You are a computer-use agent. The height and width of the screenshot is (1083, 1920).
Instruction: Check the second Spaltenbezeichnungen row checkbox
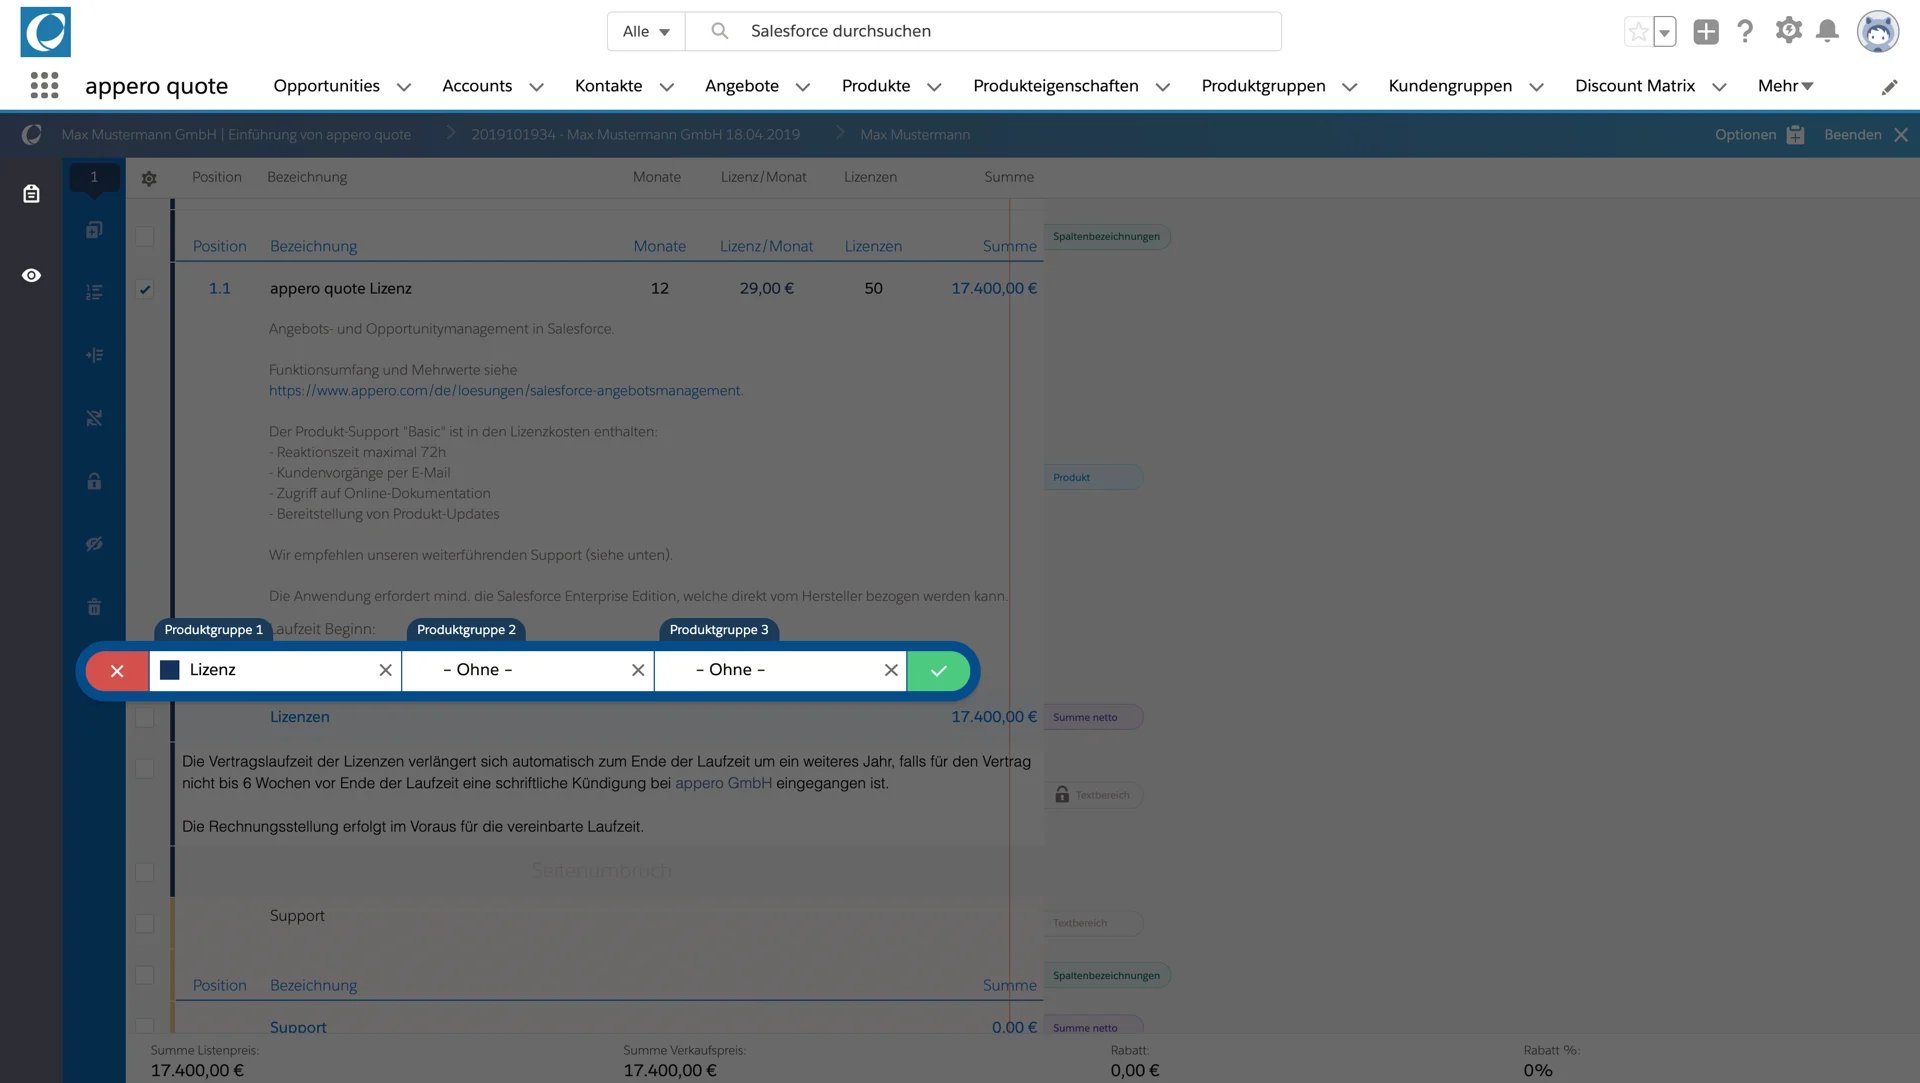pyautogui.click(x=145, y=975)
